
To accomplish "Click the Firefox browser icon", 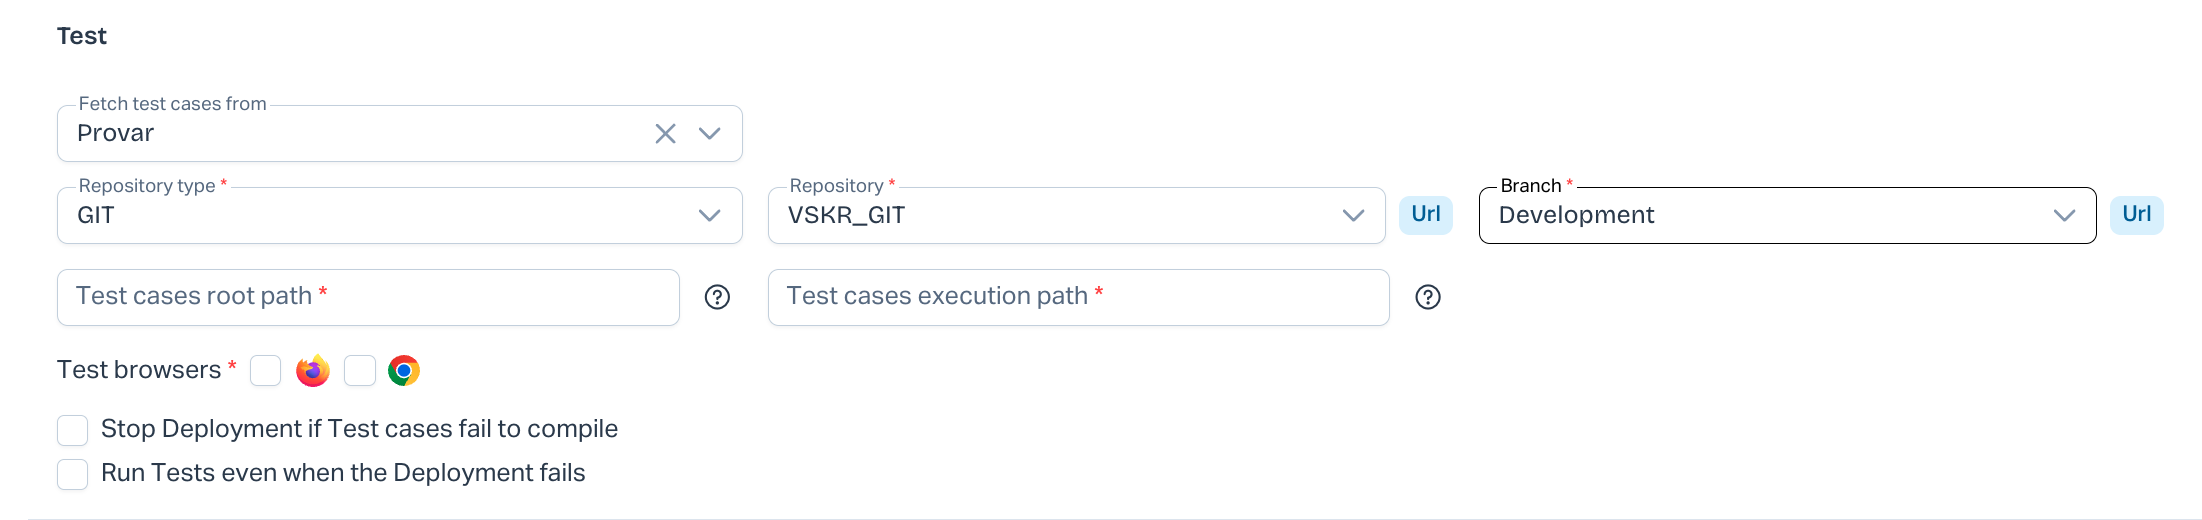I will coord(313,371).
